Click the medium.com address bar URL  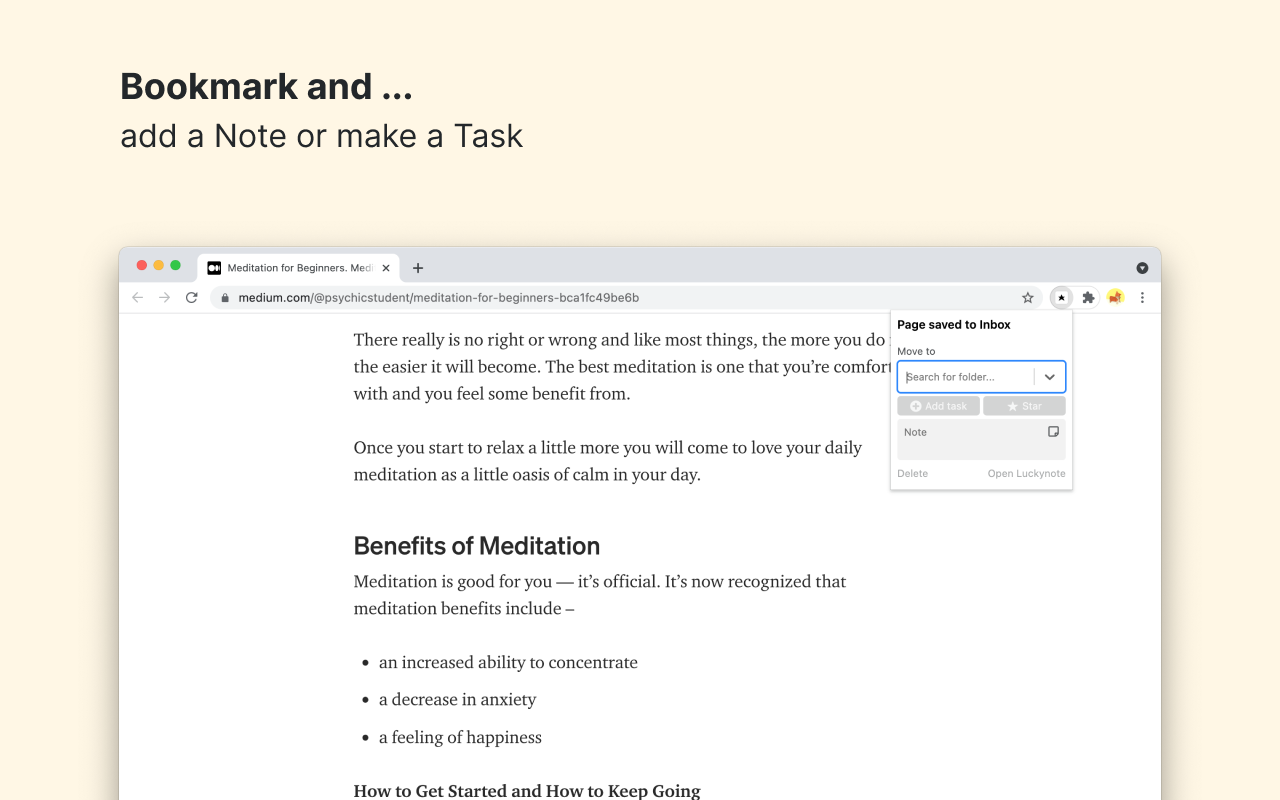click(x=438, y=297)
